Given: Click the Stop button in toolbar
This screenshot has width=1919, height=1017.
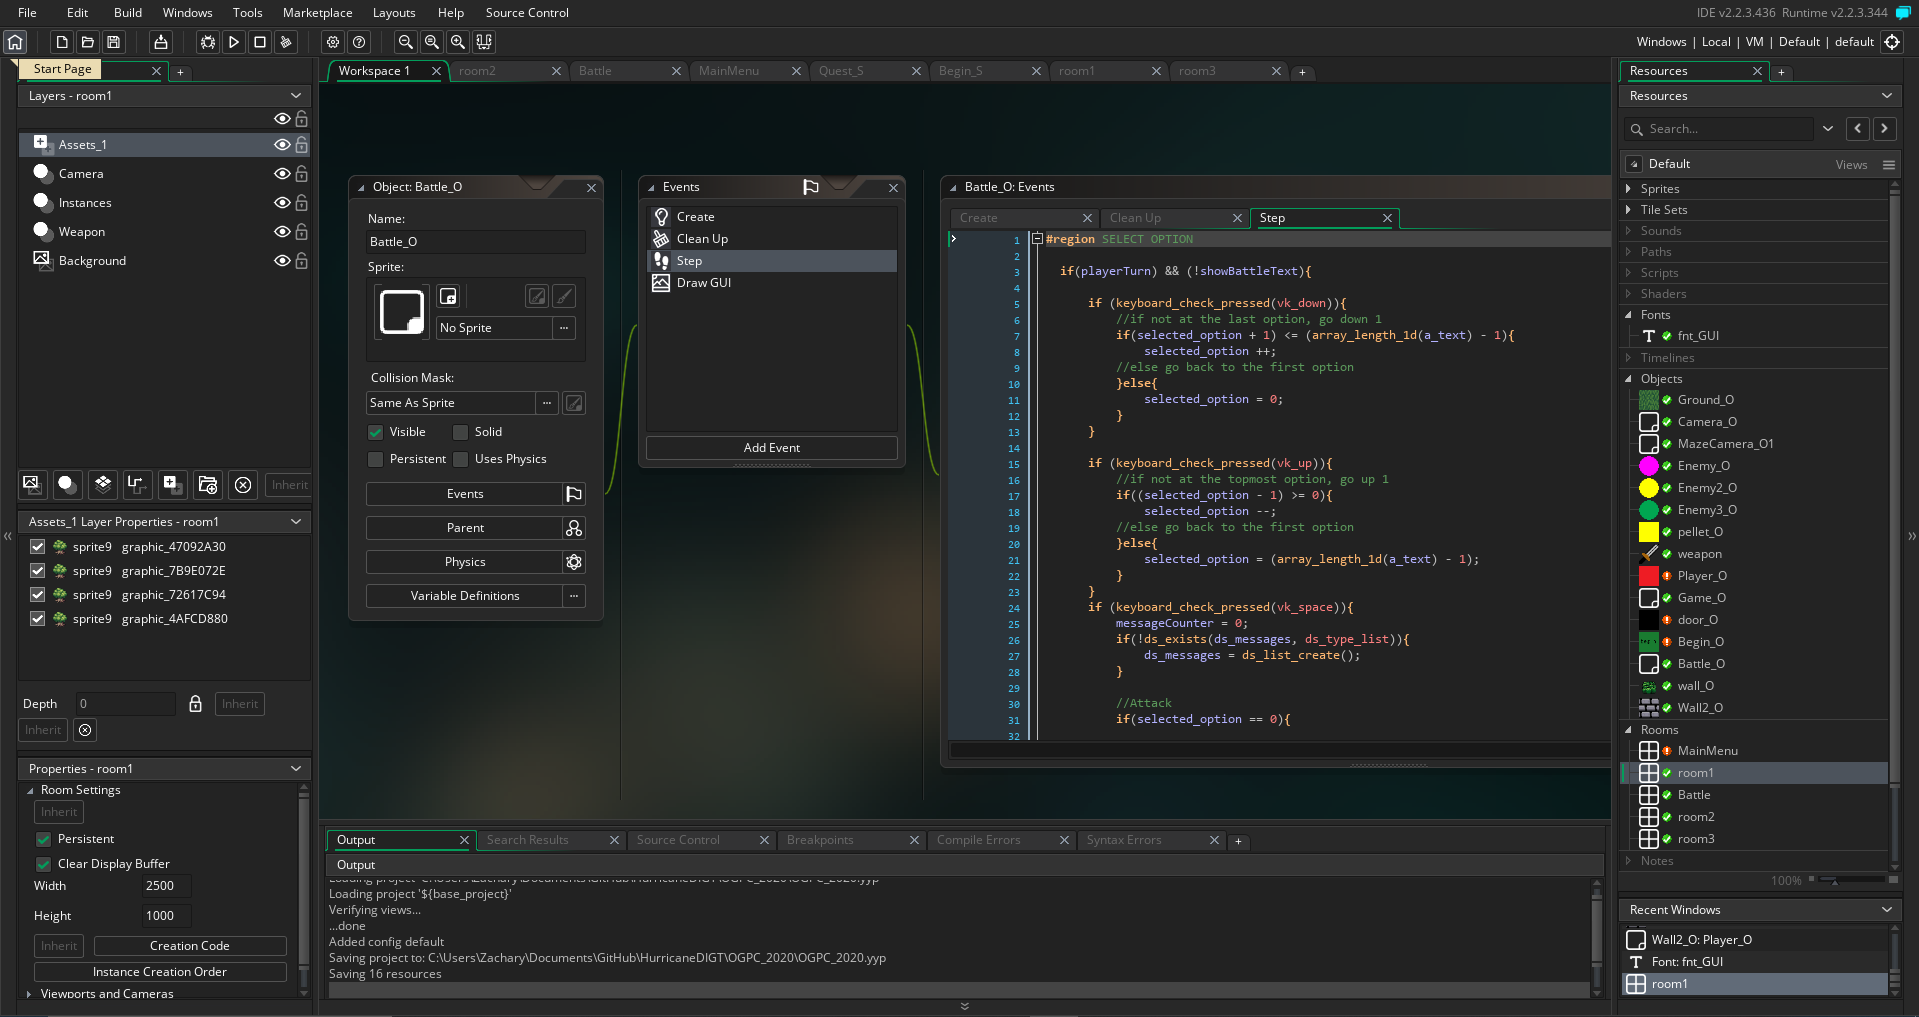Looking at the screenshot, I should click(260, 42).
